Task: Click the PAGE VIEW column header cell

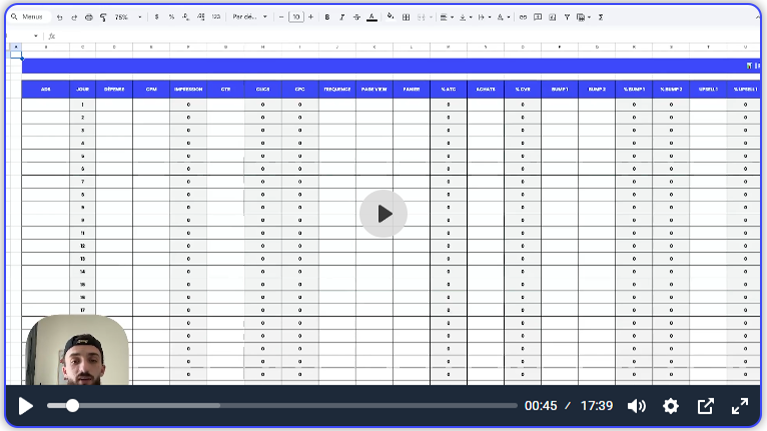Action: click(374, 89)
